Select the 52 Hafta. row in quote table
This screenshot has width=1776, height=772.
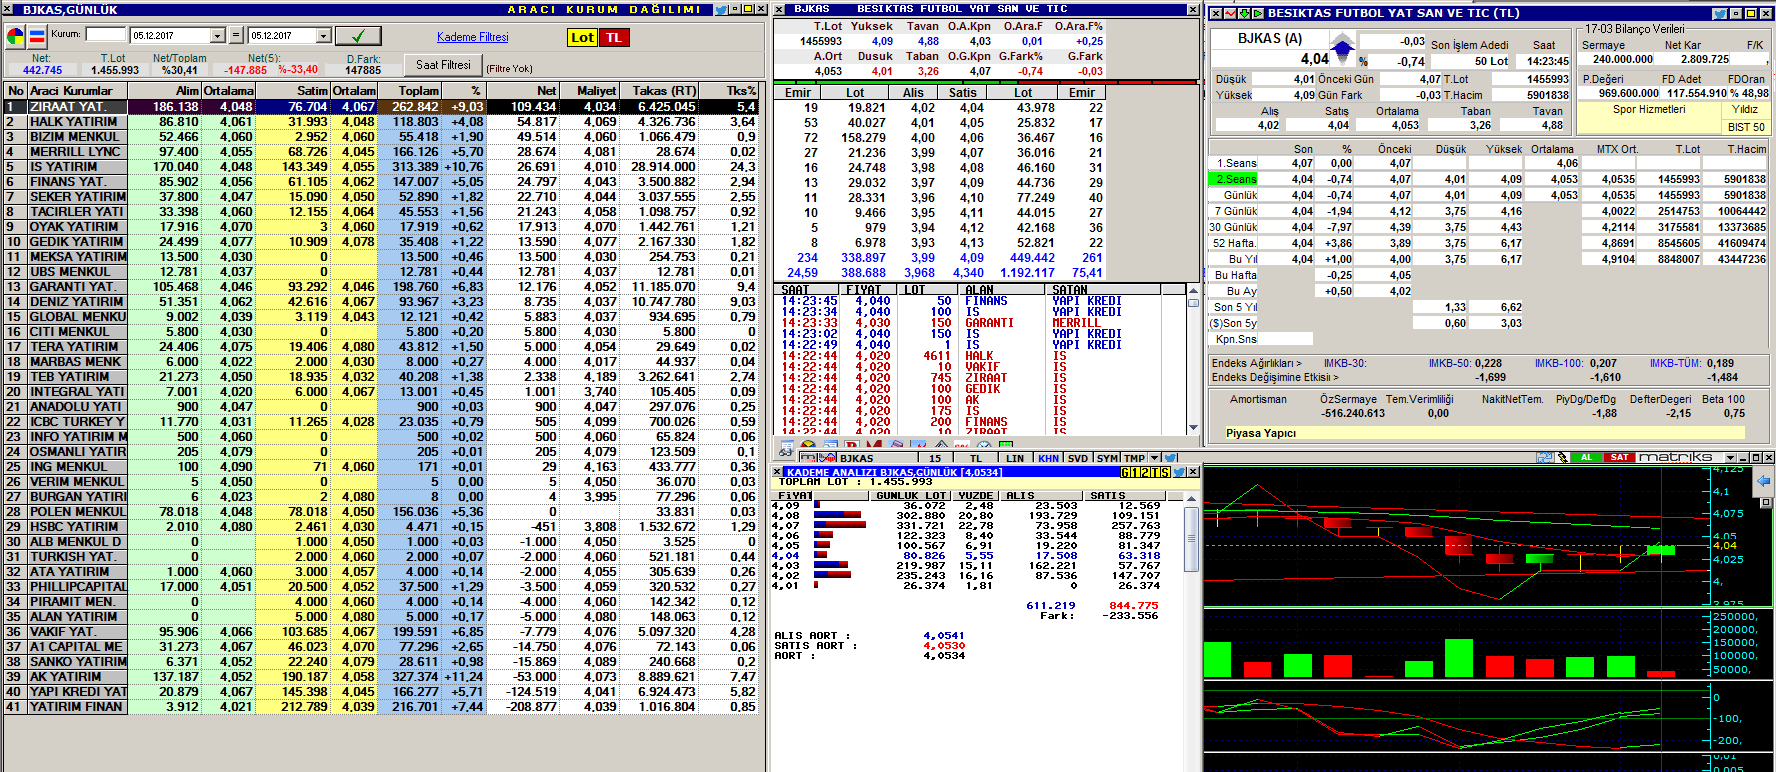[1488, 243]
